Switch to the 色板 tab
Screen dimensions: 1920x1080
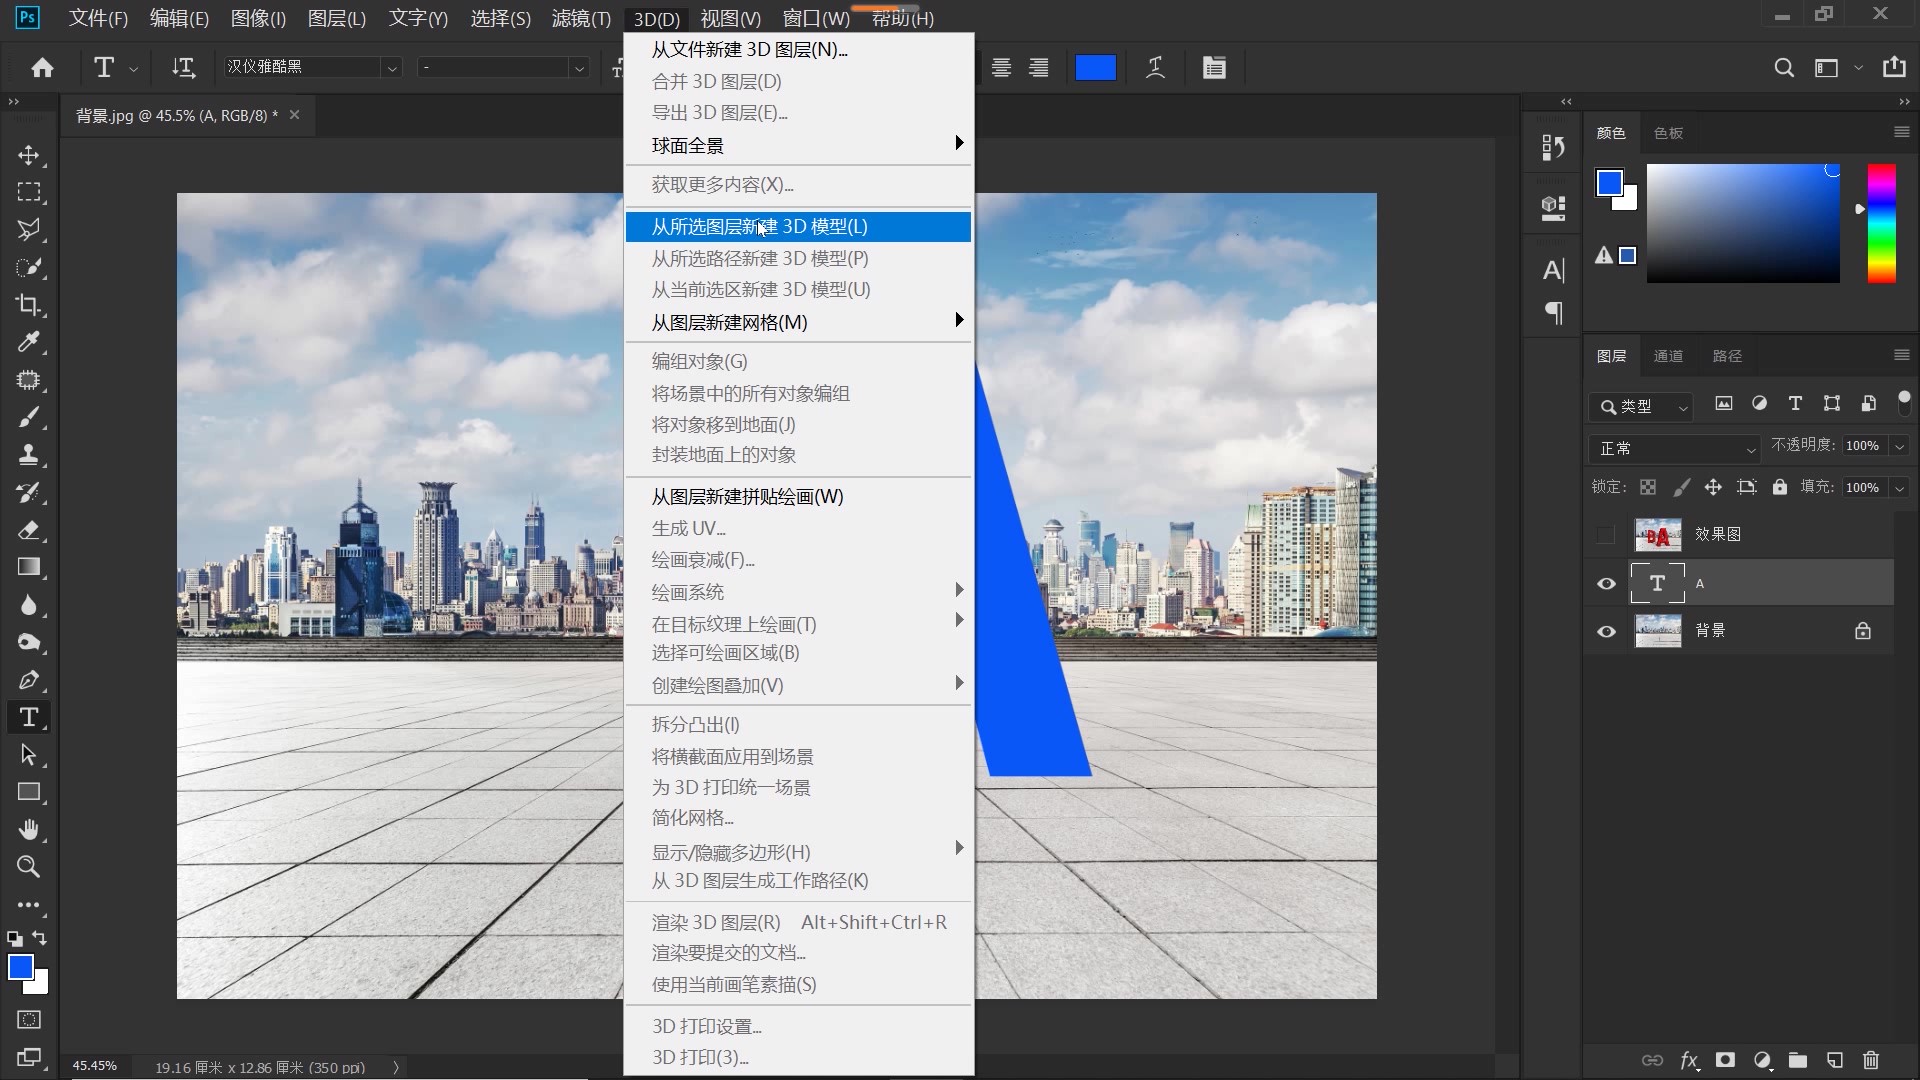click(1668, 133)
